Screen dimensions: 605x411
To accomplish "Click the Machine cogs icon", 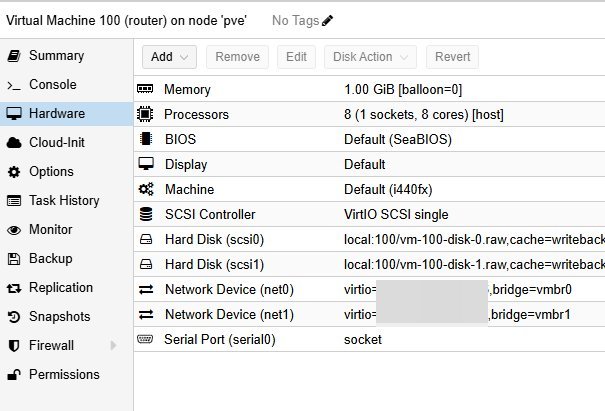I will click(146, 190).
